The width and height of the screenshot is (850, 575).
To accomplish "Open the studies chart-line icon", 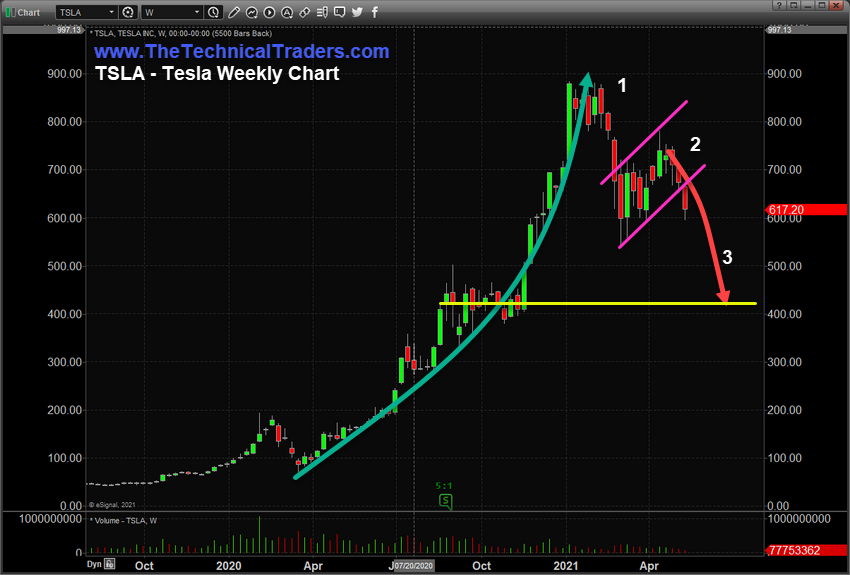I will 252,12.
